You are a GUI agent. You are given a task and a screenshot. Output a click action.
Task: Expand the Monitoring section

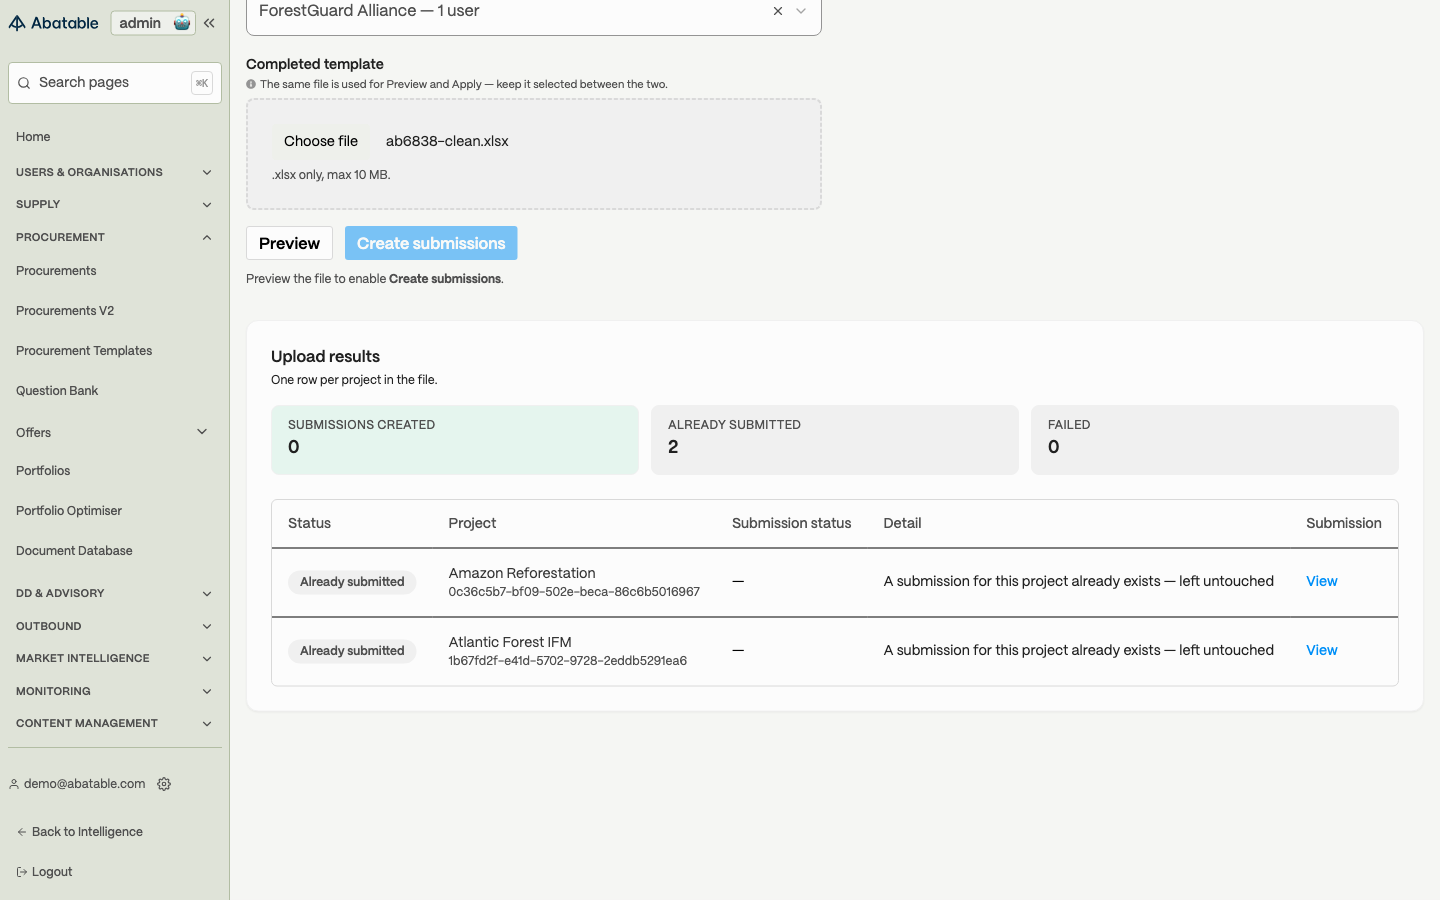click(115, 691)
